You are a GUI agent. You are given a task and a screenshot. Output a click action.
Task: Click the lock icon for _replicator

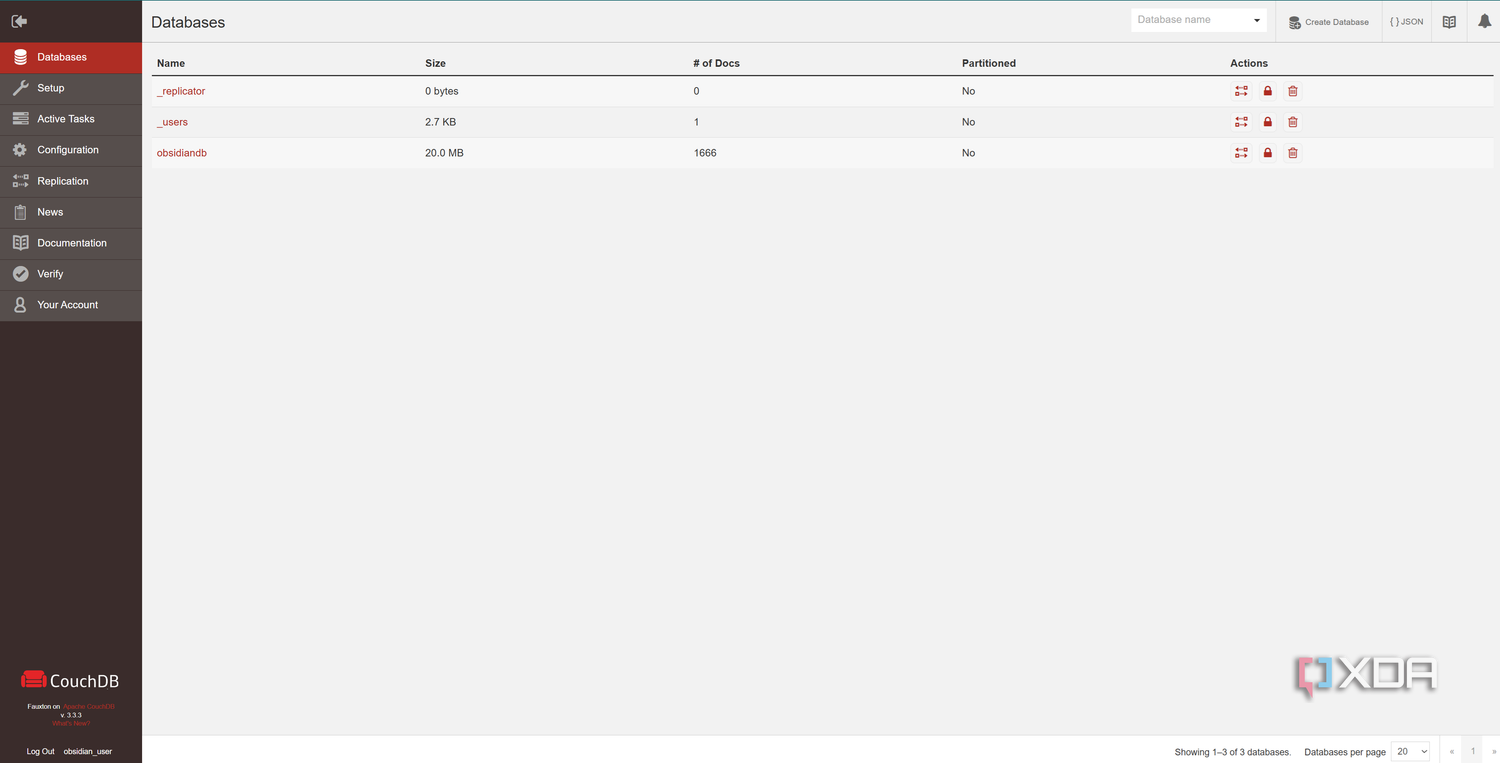point(1268,91)
